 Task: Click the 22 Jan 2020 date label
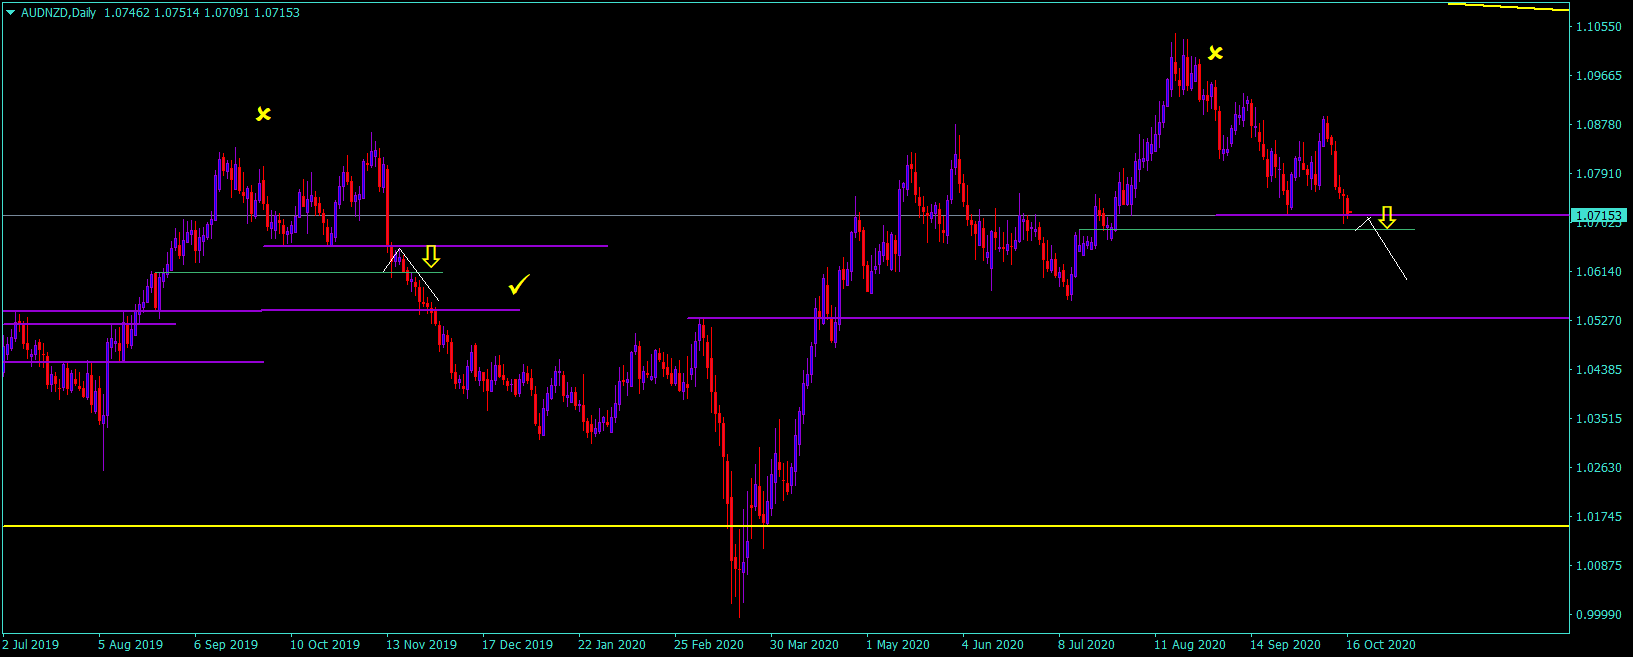click(612, 645)
